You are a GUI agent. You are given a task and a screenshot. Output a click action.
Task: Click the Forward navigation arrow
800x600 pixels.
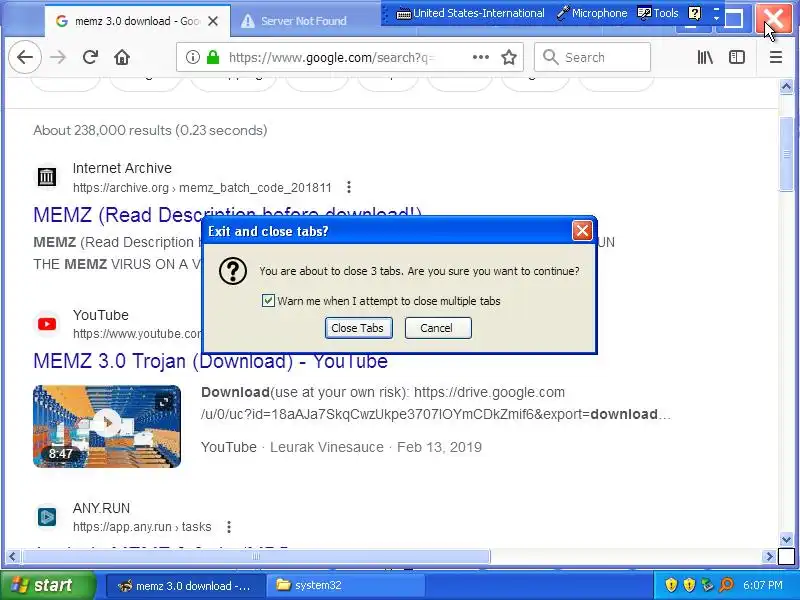pyautogui.click(x=58, y=57)
